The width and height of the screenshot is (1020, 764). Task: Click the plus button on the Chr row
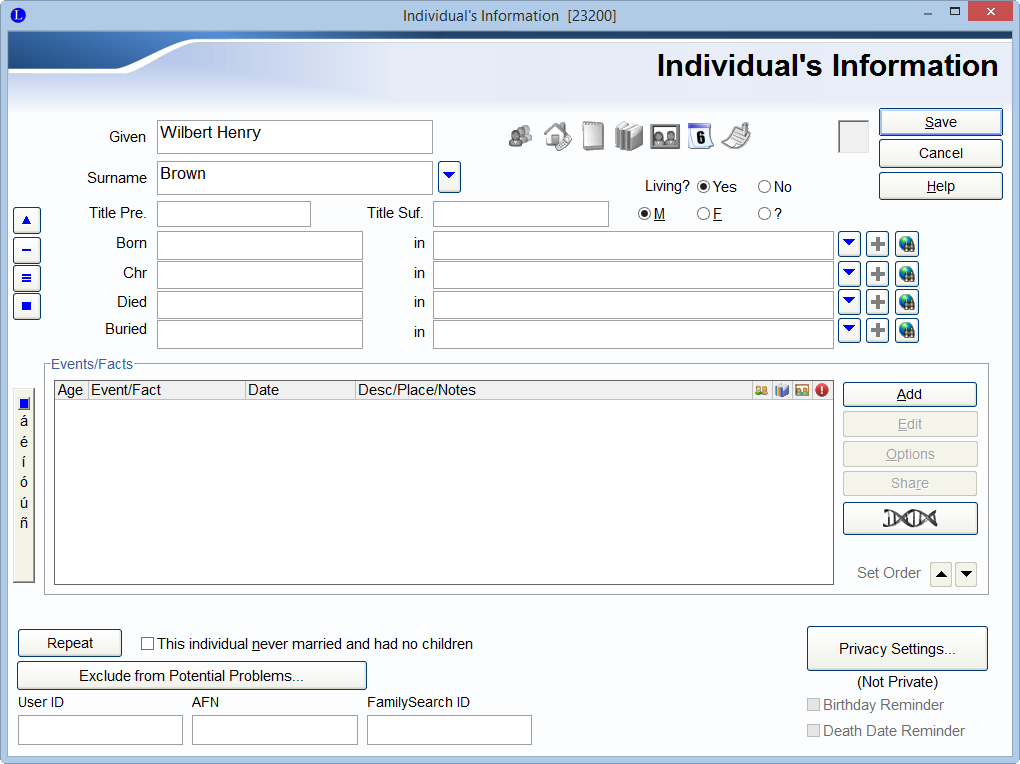(x=878, y=274)
